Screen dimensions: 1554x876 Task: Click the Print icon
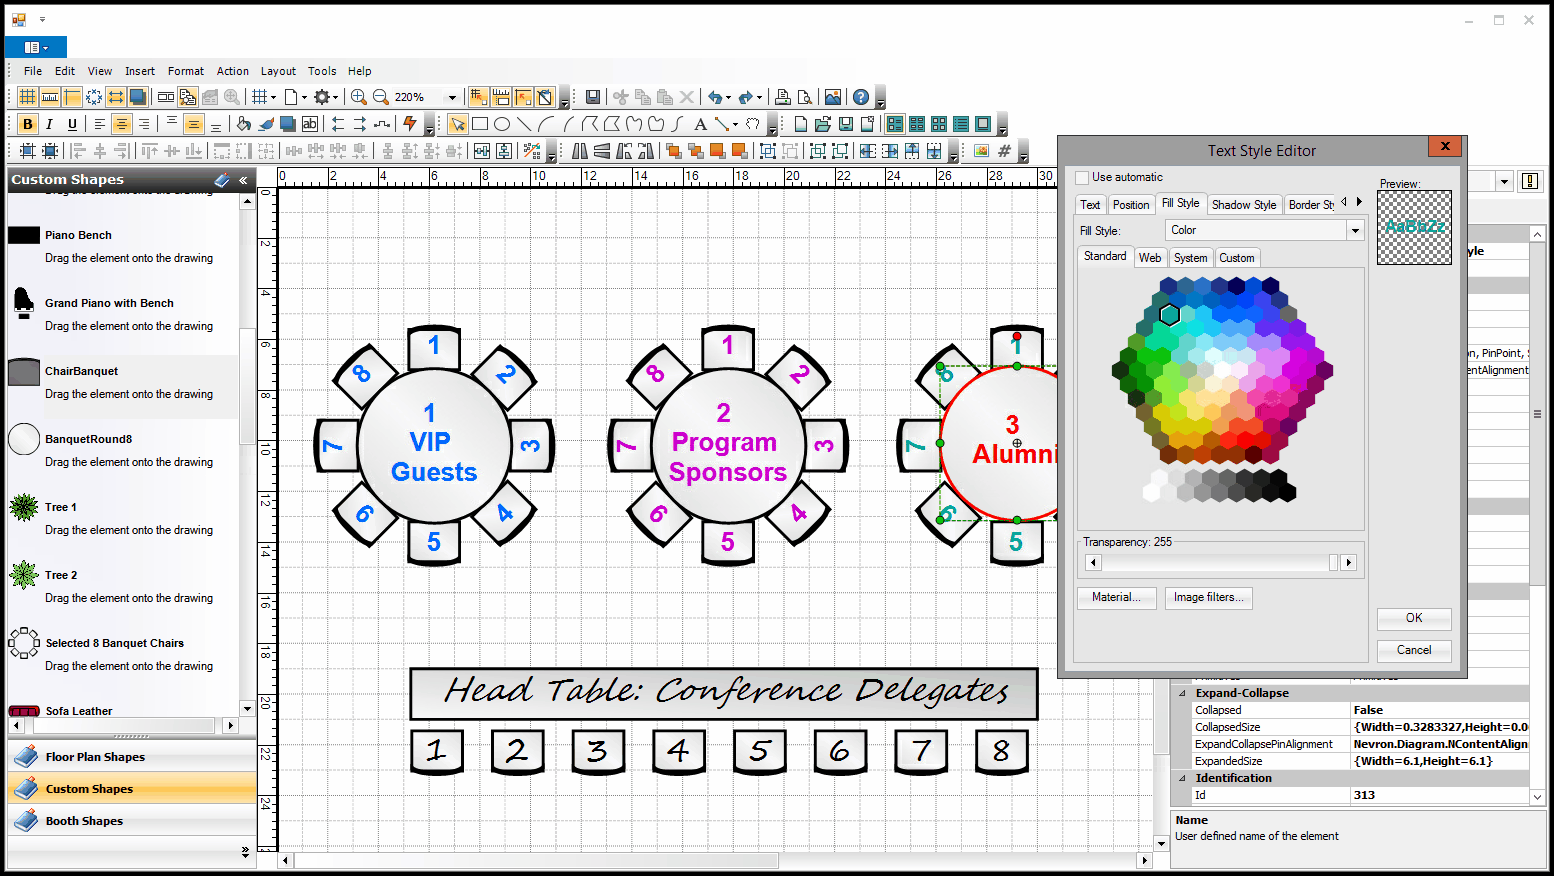coord(782,97)
